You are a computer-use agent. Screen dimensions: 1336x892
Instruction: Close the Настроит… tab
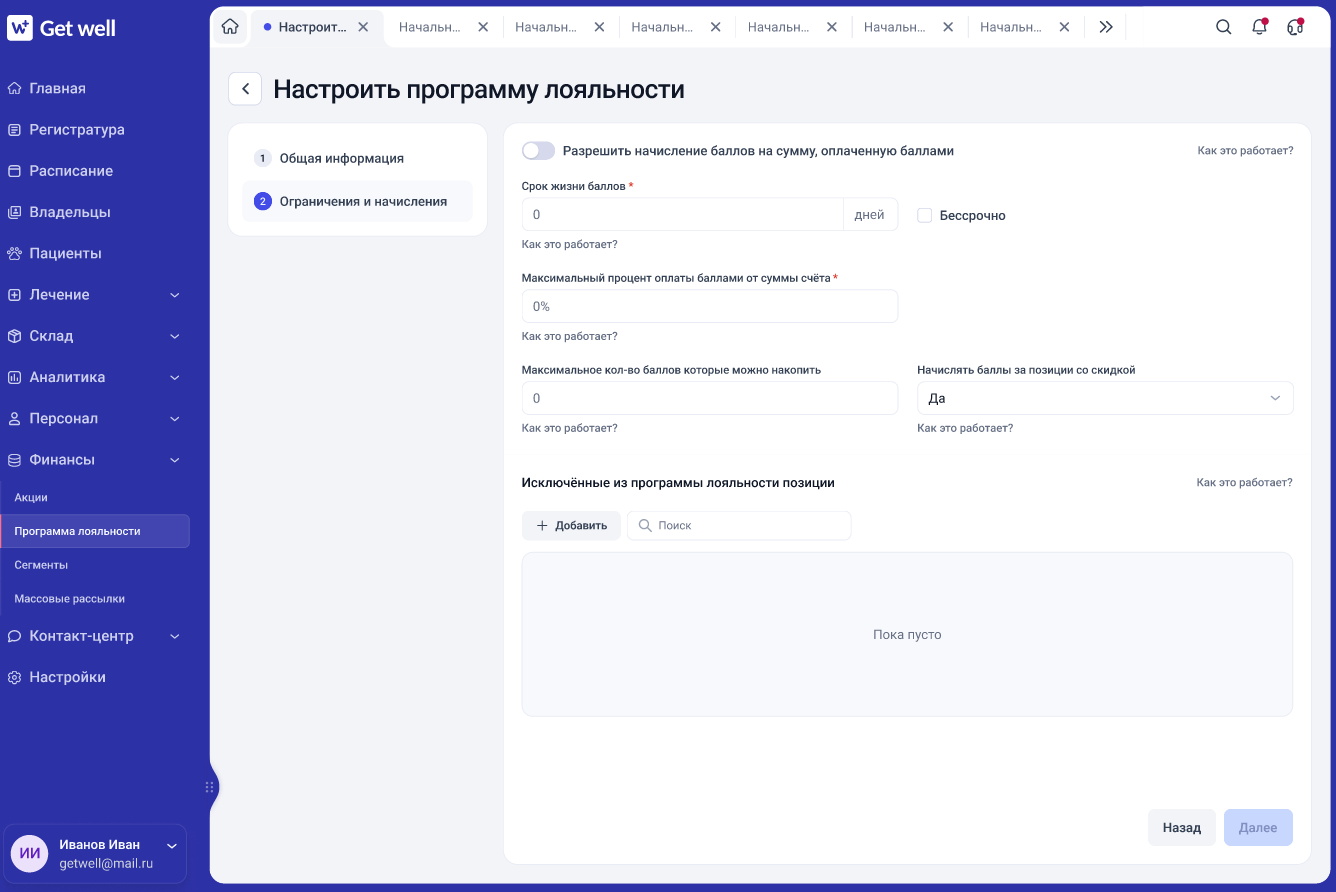[364, 27]
